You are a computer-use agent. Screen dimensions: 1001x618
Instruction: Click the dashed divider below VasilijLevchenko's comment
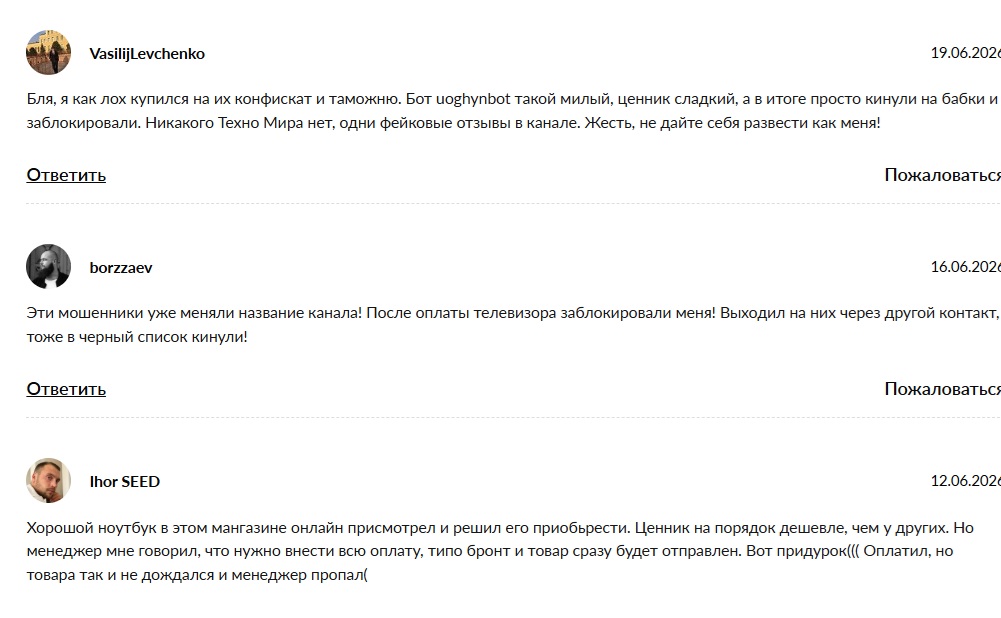pyautogui.click(x=513, y=204)
